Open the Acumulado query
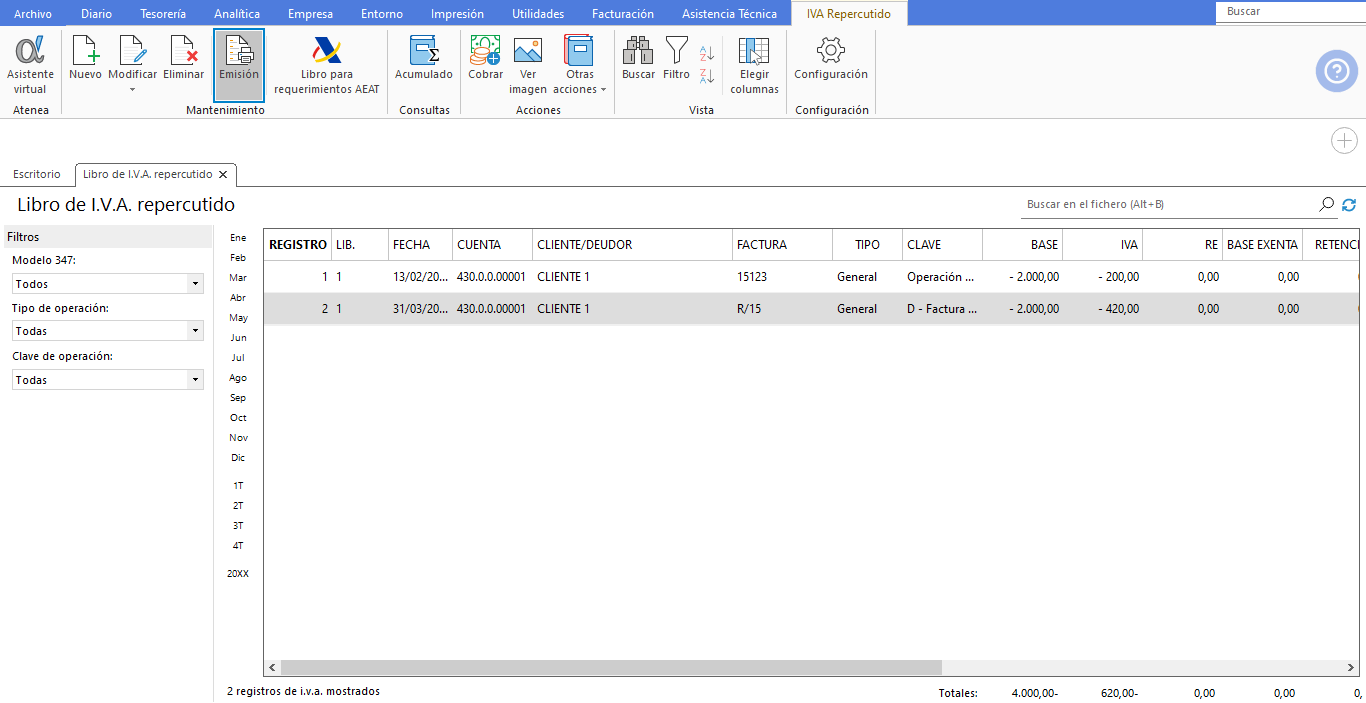This screenshot has height=703, width=1366. point(424,58)
